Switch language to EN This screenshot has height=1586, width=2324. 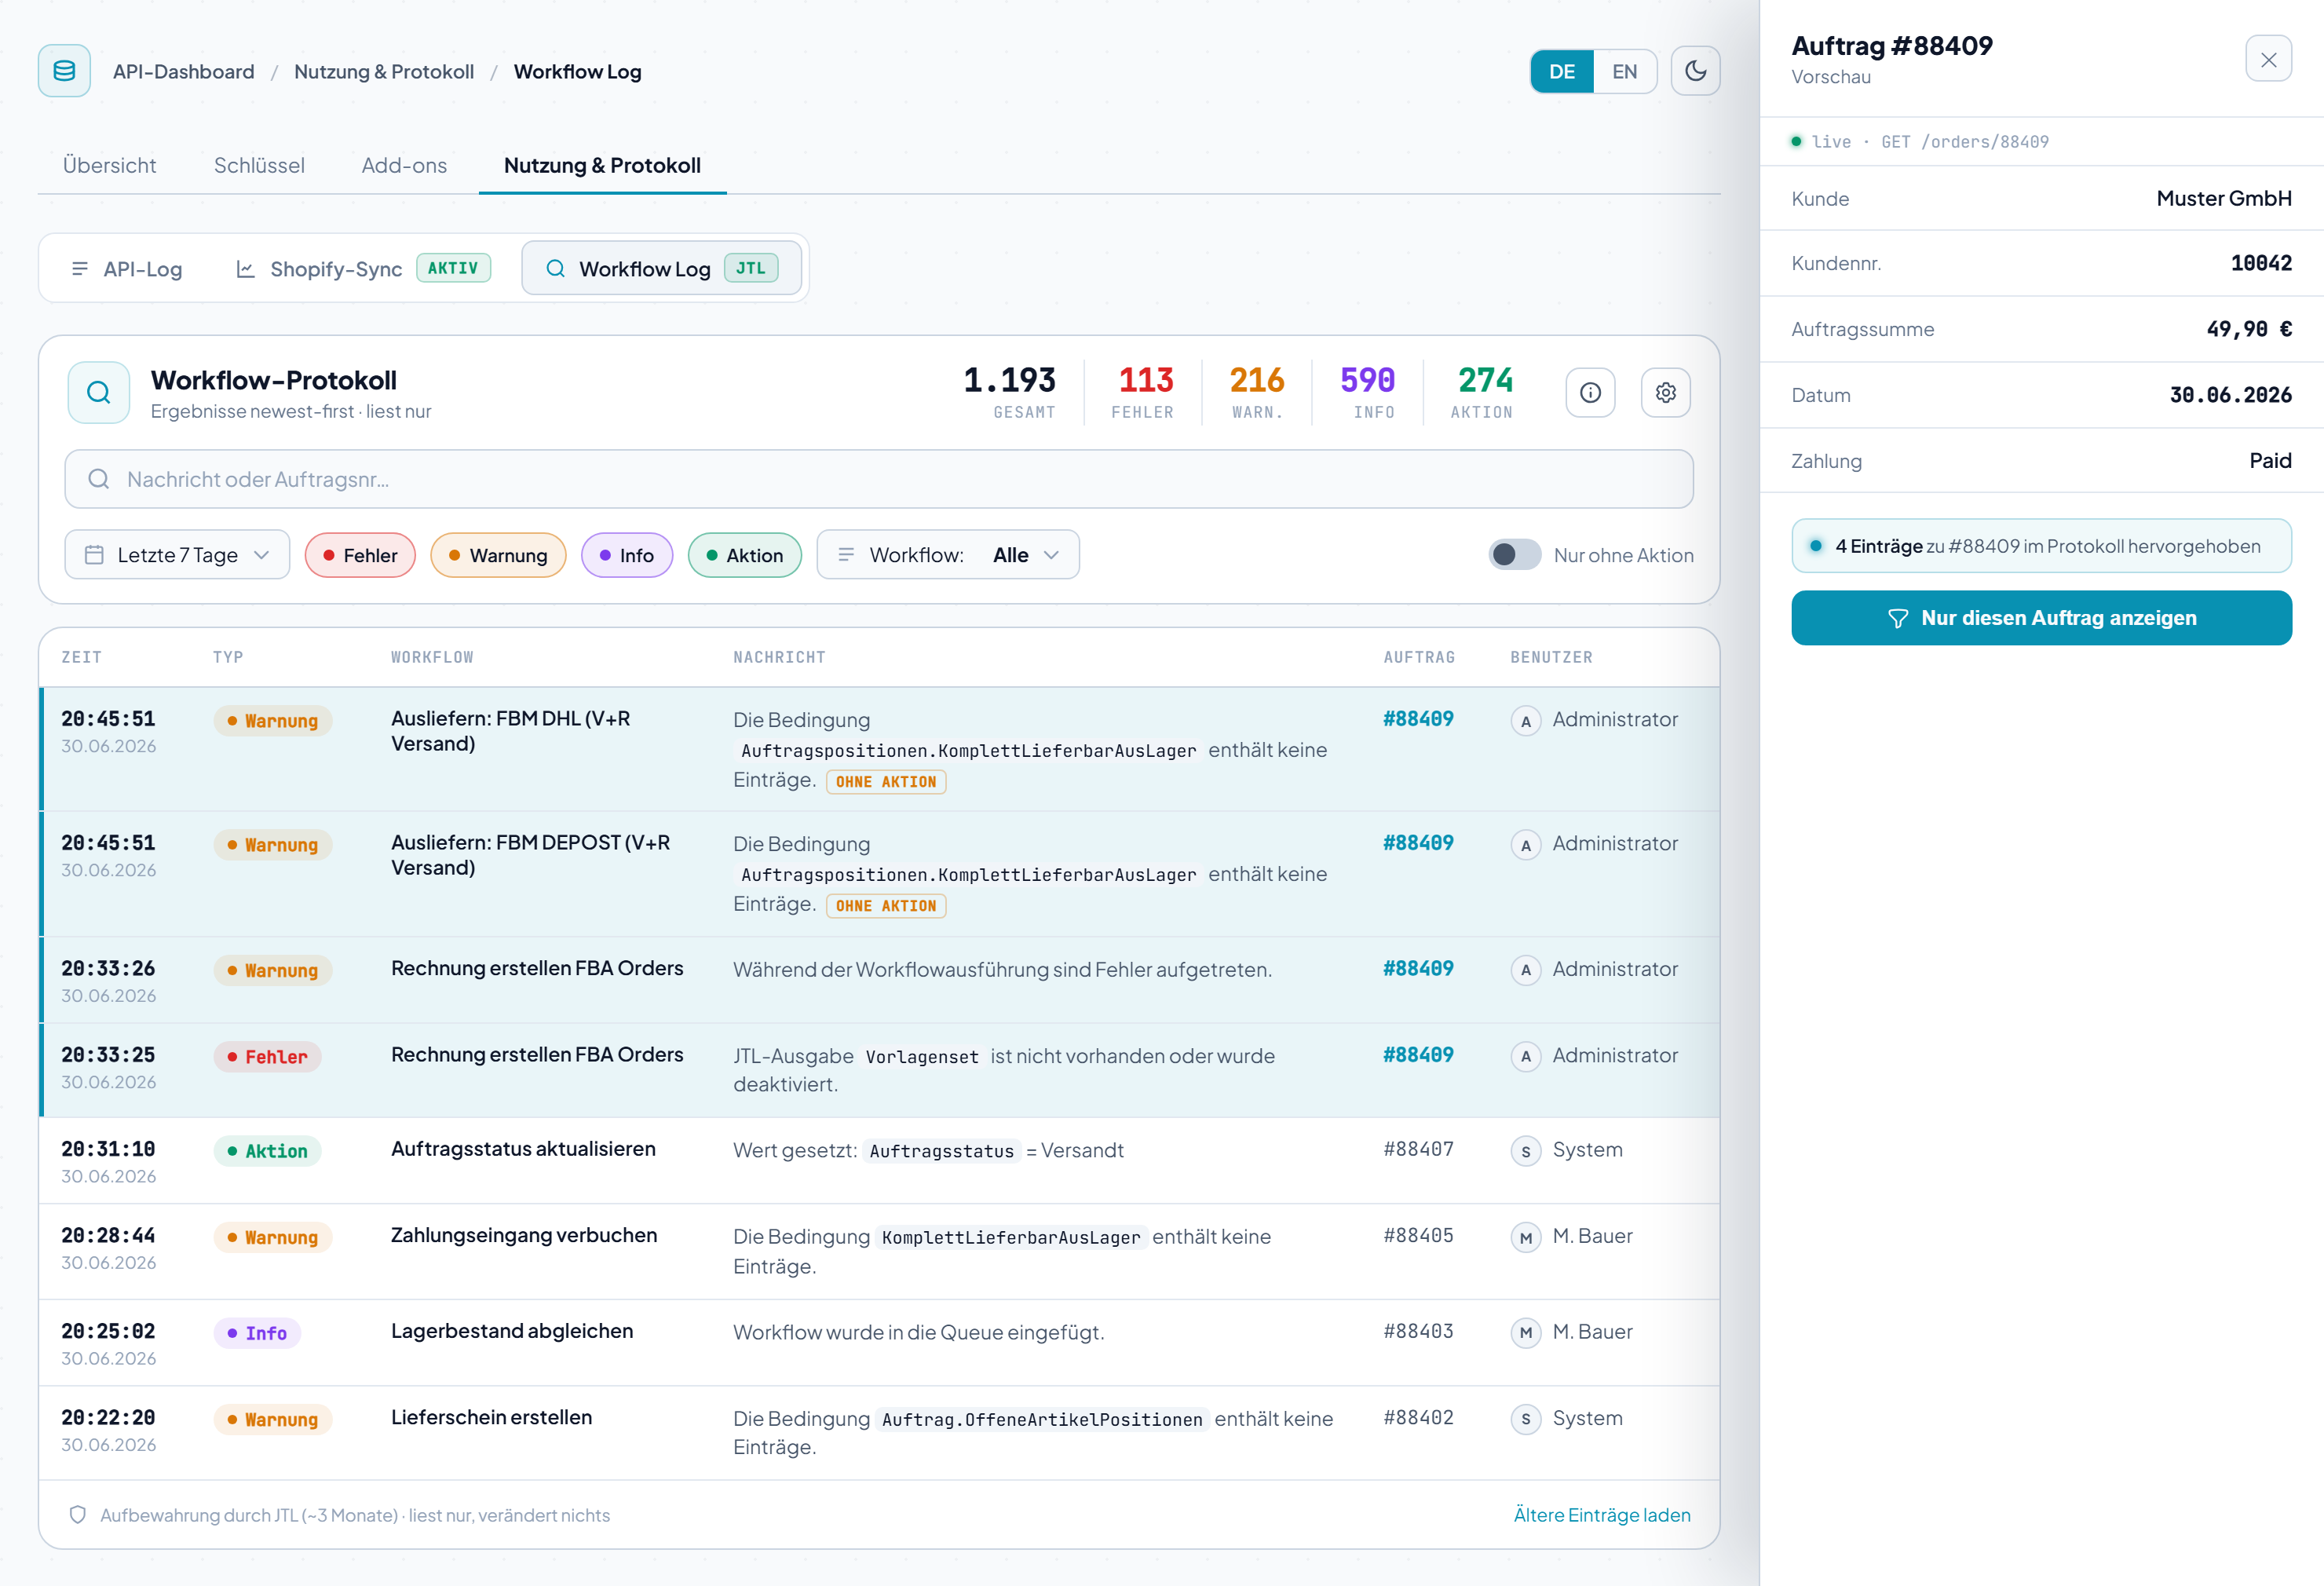pyautogui.click(x=1624, y=71)
